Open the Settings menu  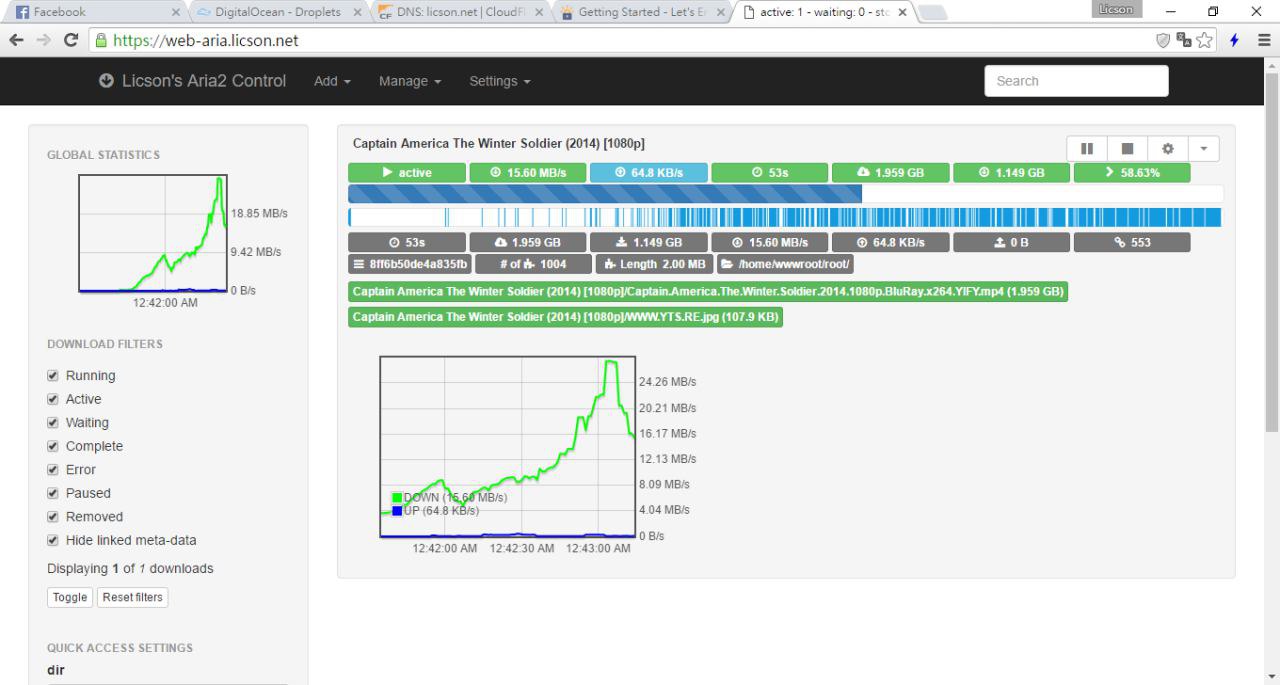click(x=499, y=81)
